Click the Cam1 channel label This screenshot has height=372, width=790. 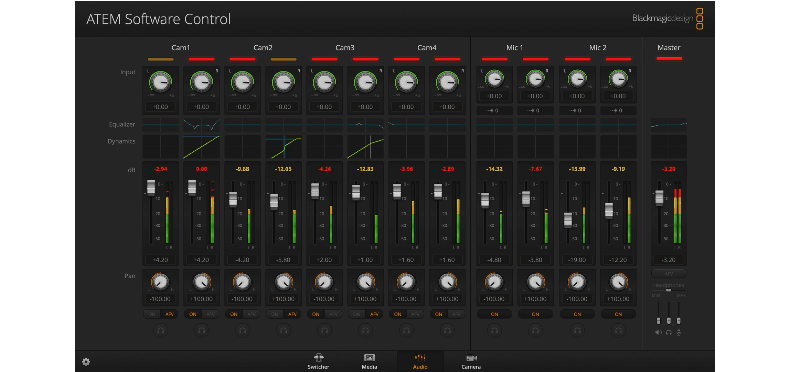[x=181, y=48]
